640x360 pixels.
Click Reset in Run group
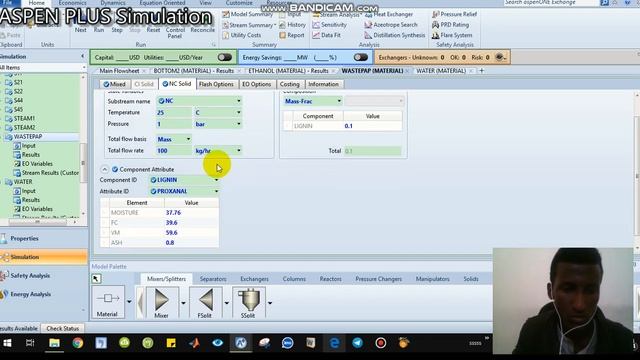coord(153,30)
